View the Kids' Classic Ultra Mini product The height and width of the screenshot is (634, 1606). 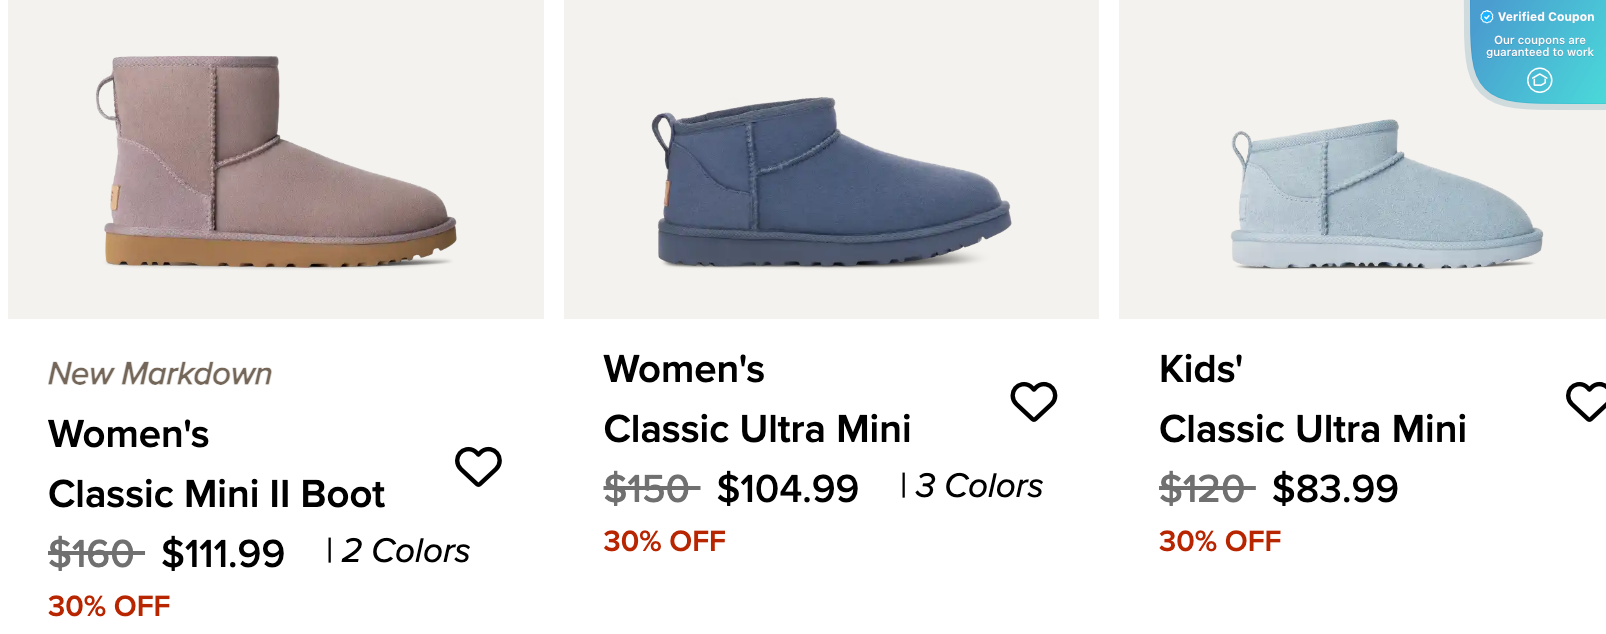[1311, 428]
